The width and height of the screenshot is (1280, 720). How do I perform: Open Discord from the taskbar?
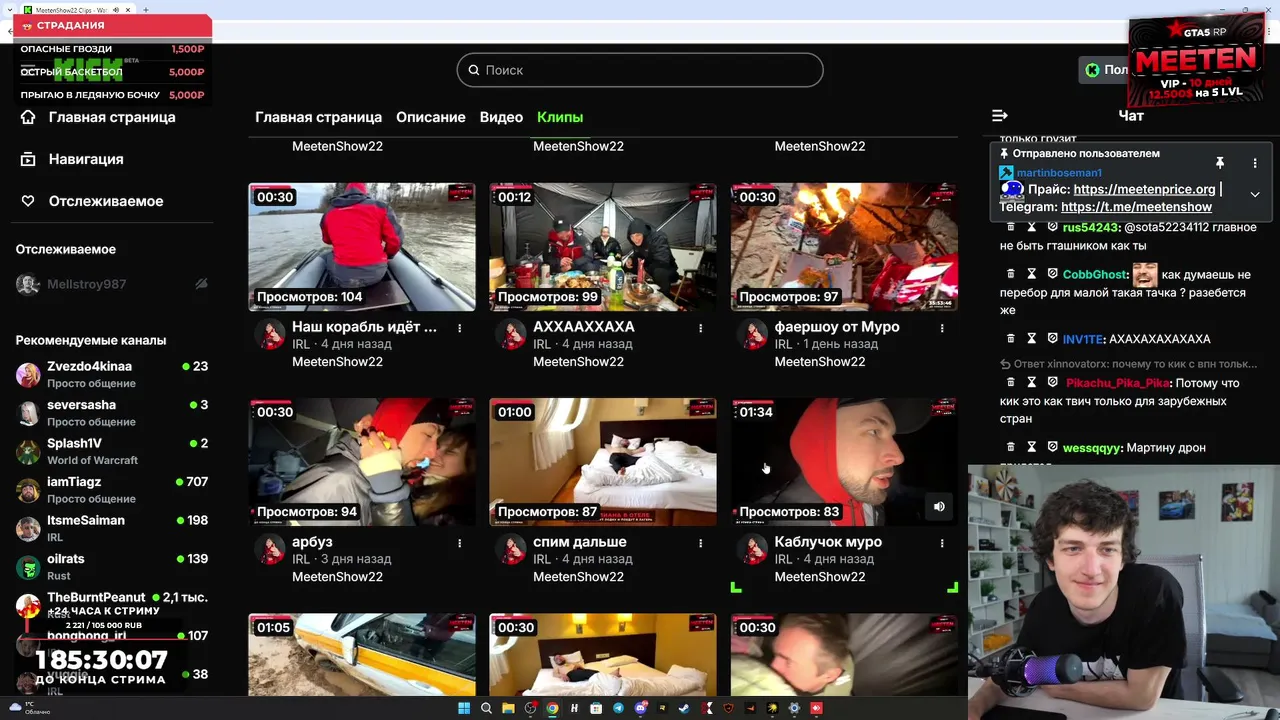coord(640,708)
